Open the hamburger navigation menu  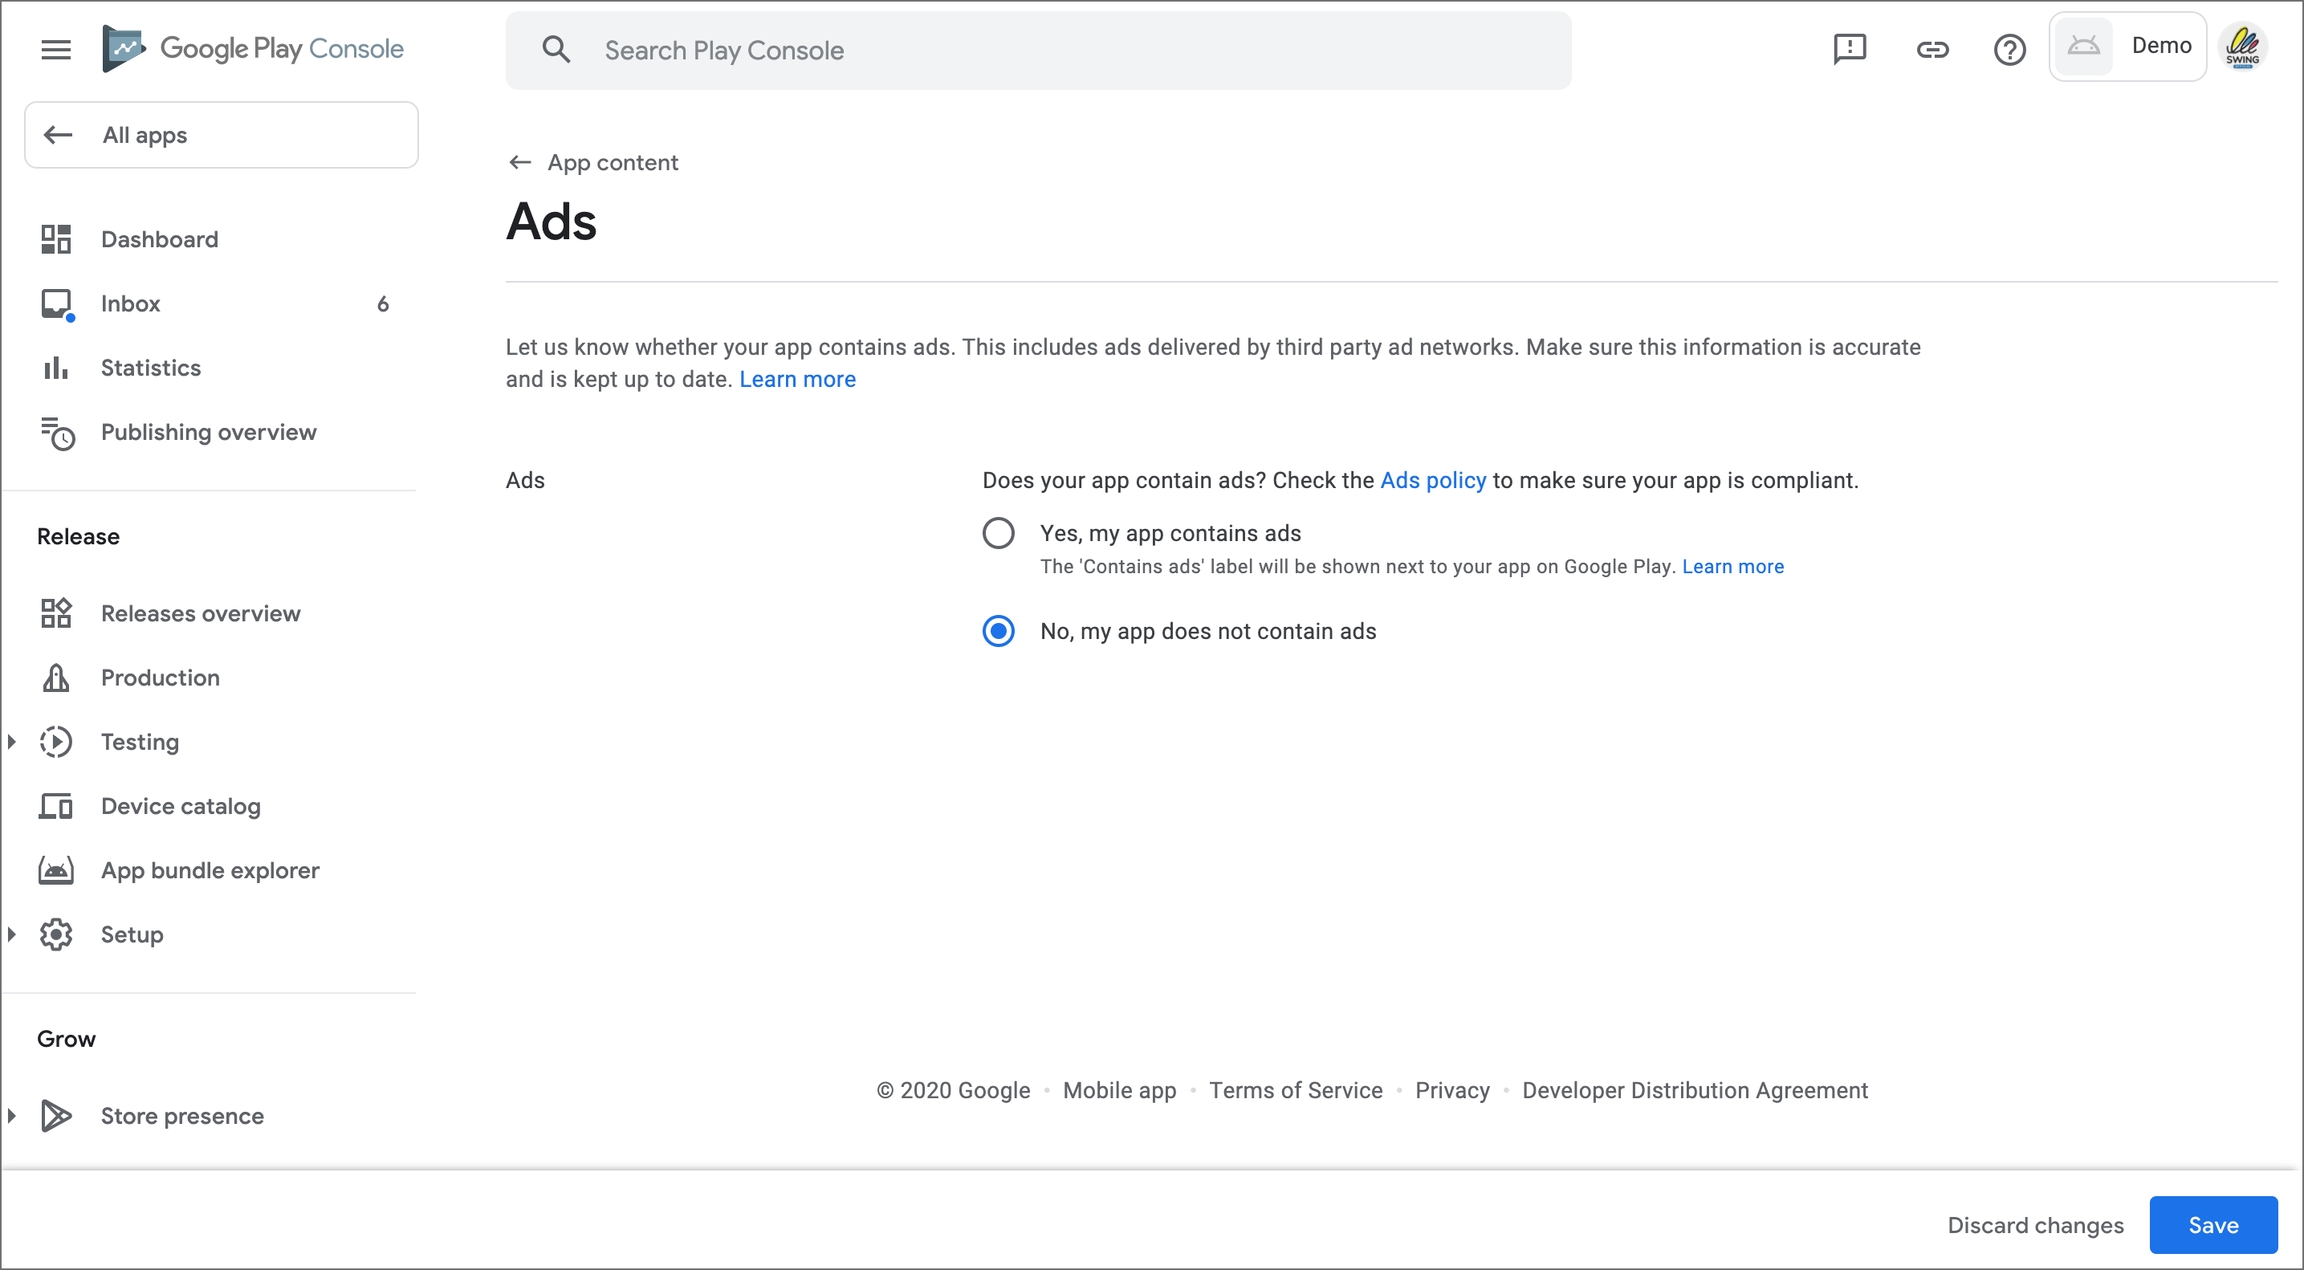point(56,49)
